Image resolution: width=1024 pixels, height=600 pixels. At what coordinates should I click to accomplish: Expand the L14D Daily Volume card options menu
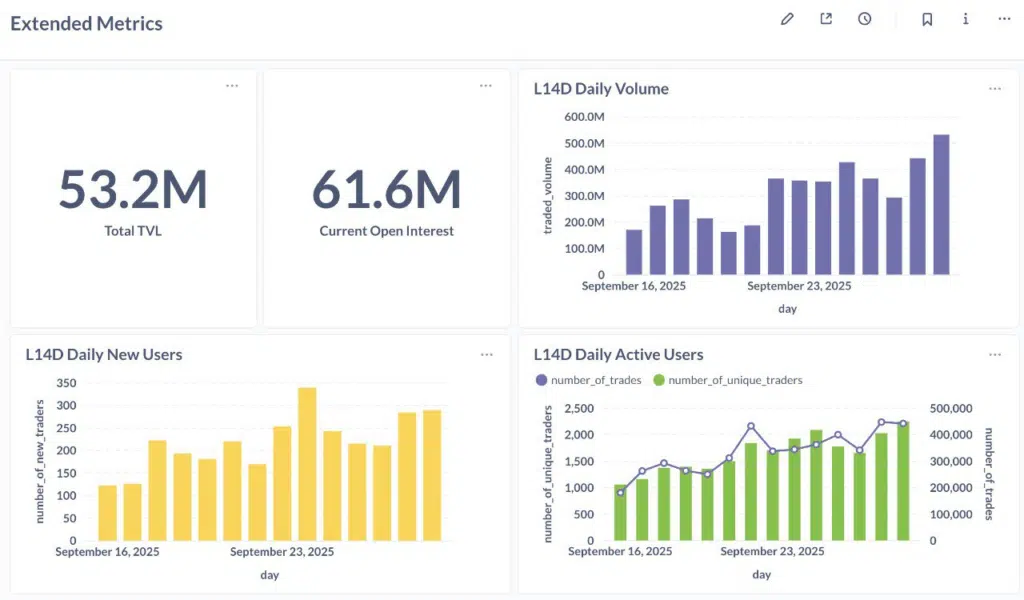click(x=995, y=88)
